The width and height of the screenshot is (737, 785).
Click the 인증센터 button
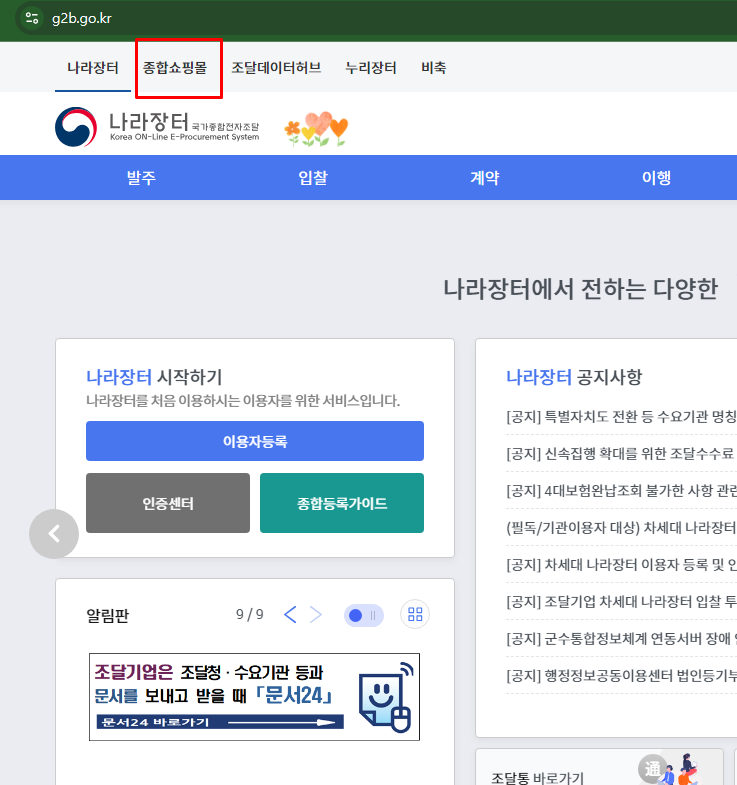168,503
